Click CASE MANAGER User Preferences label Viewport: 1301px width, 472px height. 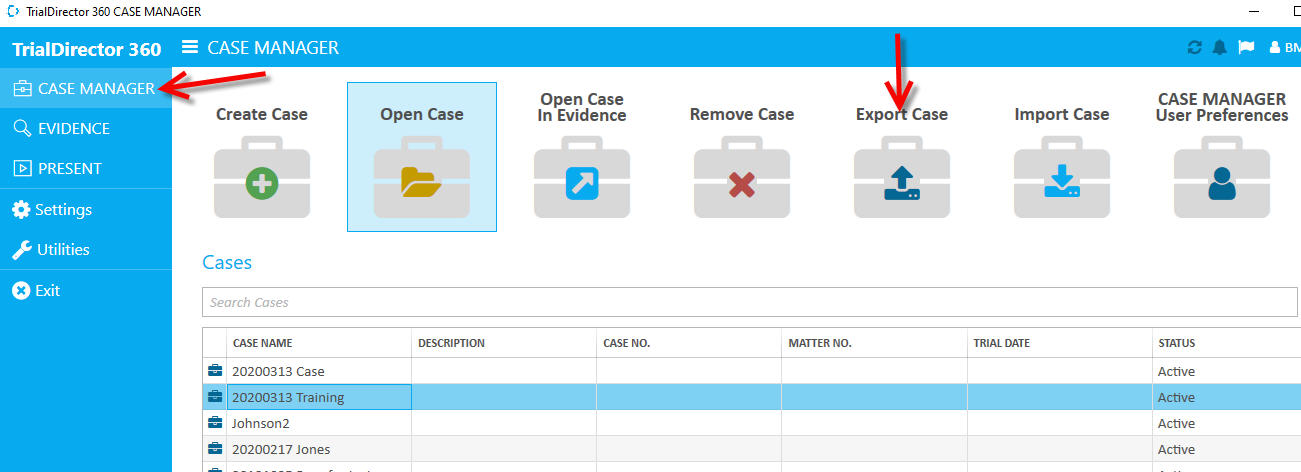pyautogui.click(x=1222, y=107)
